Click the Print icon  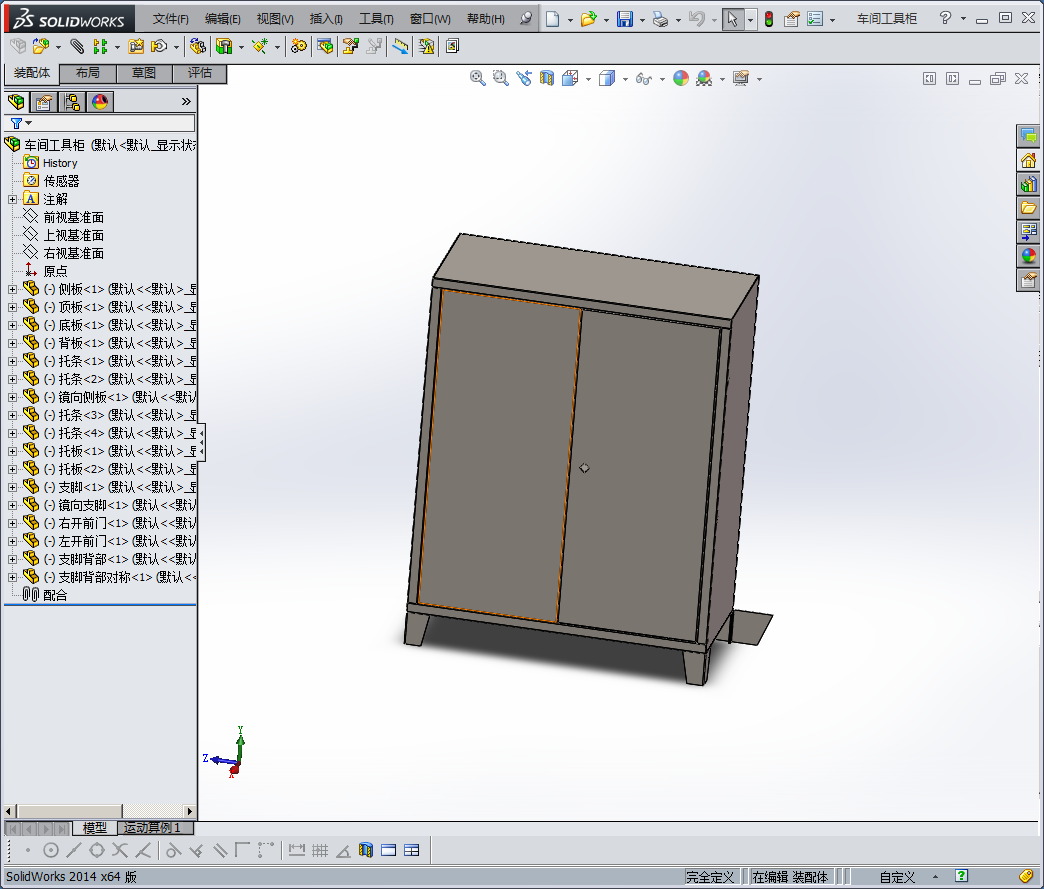[x=659, y=19]
